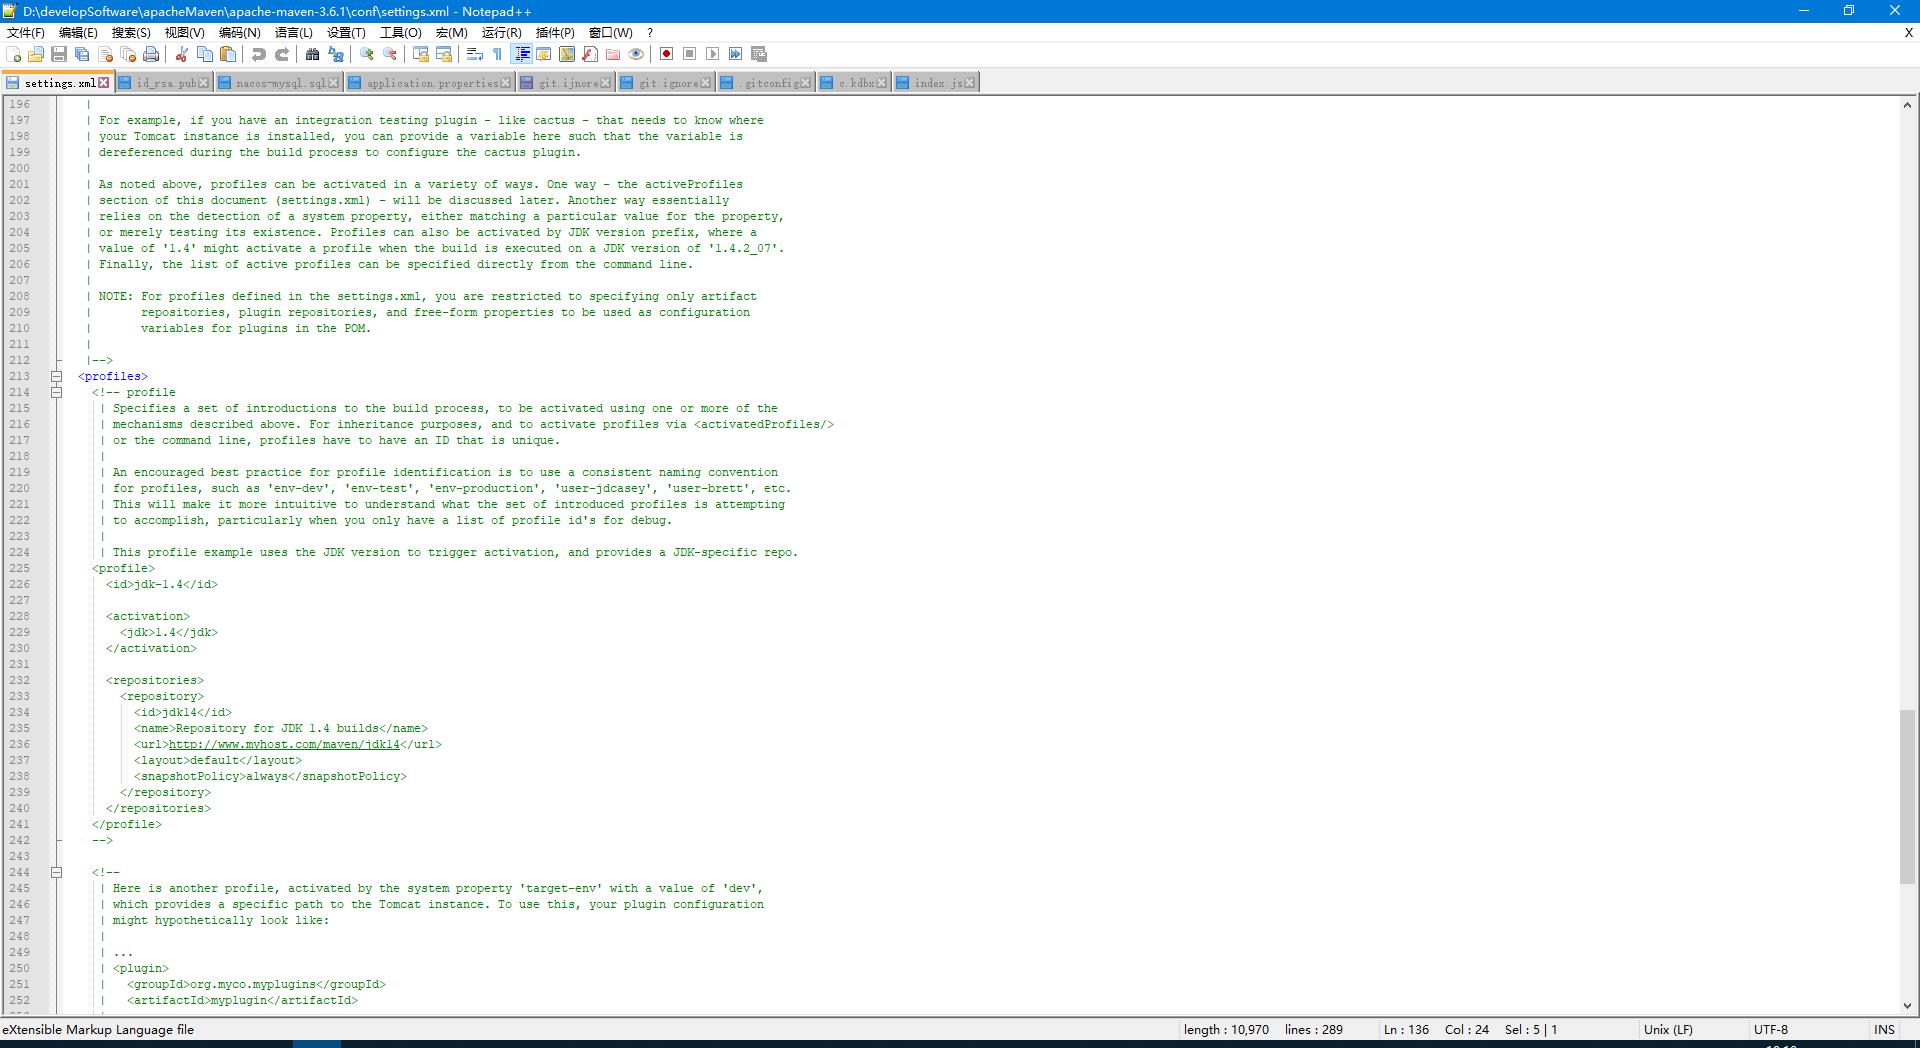Close current document toolbar icon

click(x=105, y=54)
